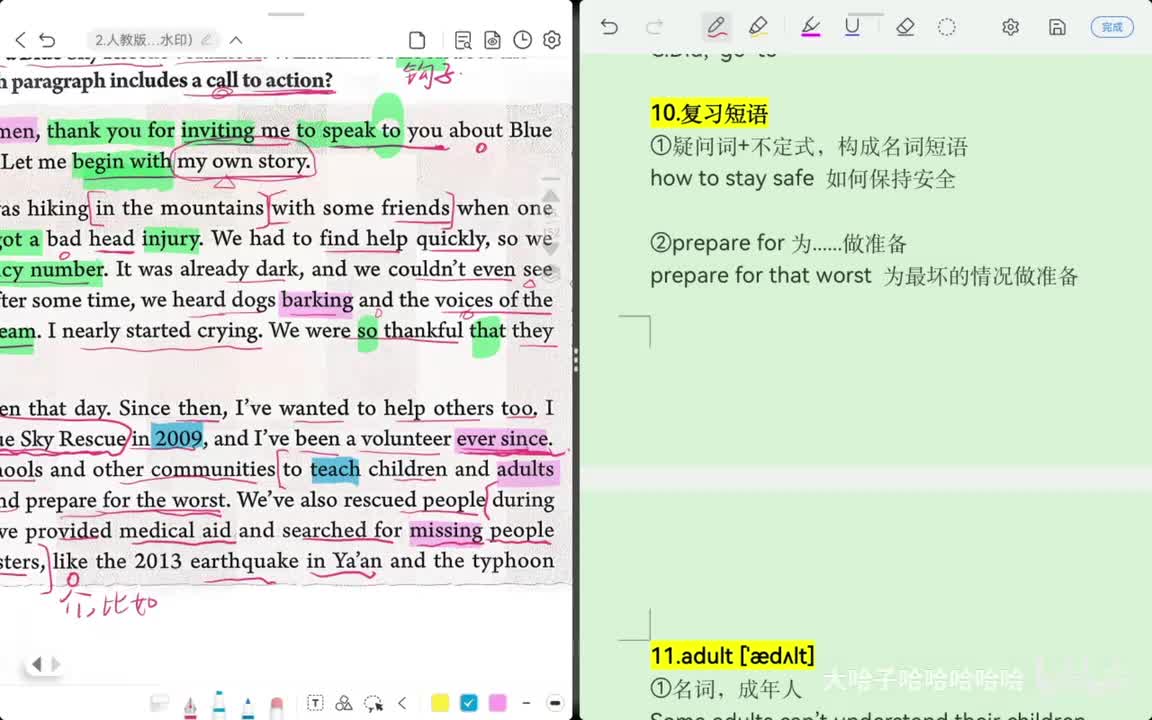1152x720 pixels.
Task: Open the document preview eye icon
Action: [492, 40]
